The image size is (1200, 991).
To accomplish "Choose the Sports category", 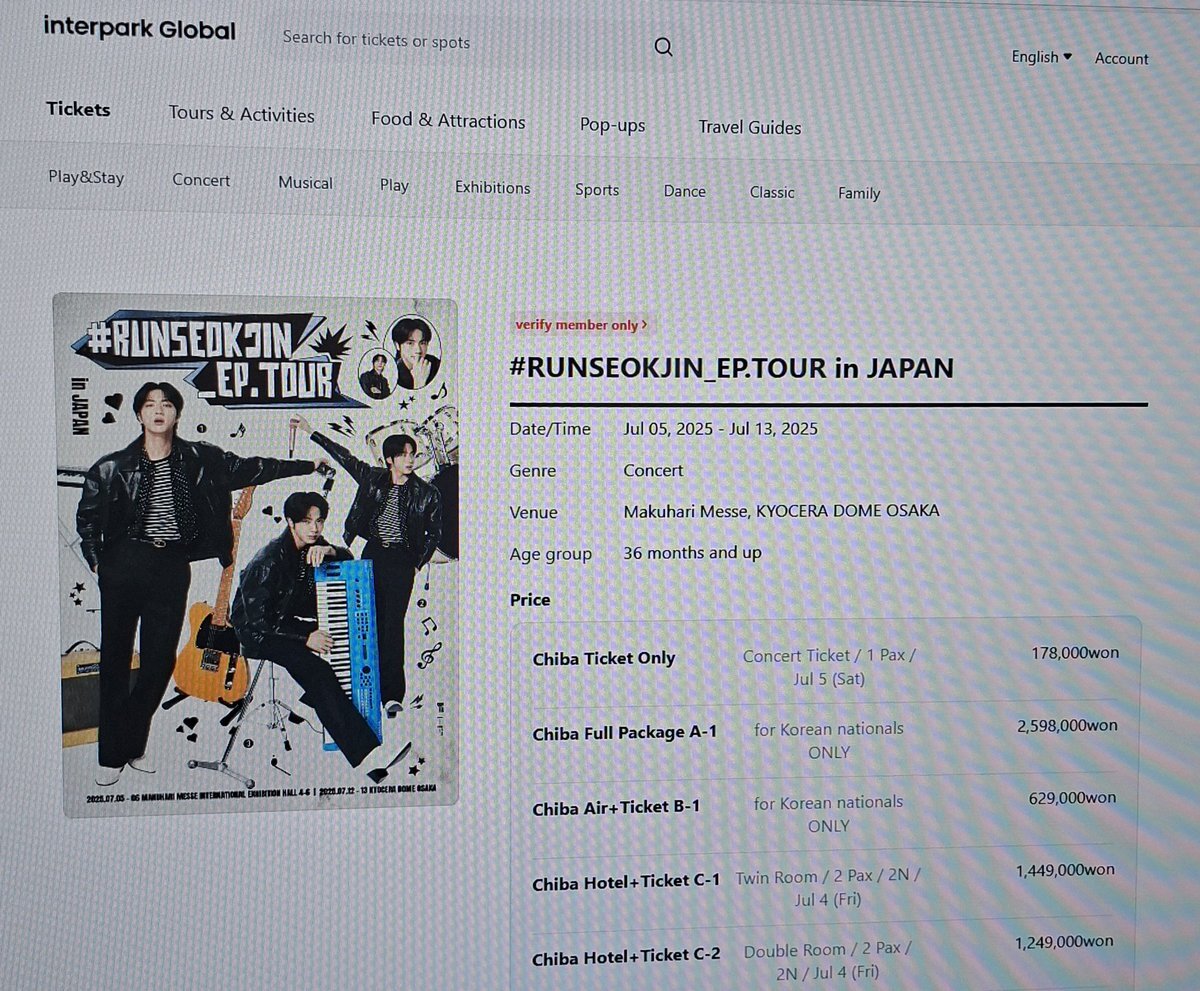I will point(597,189).
